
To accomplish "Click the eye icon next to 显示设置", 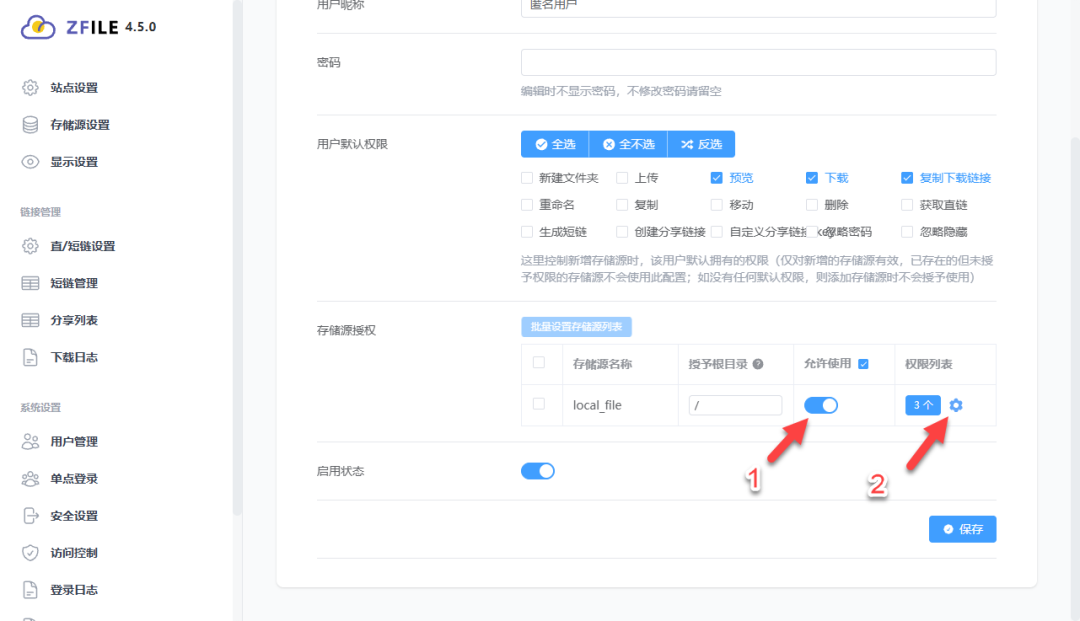I will 29,161.
